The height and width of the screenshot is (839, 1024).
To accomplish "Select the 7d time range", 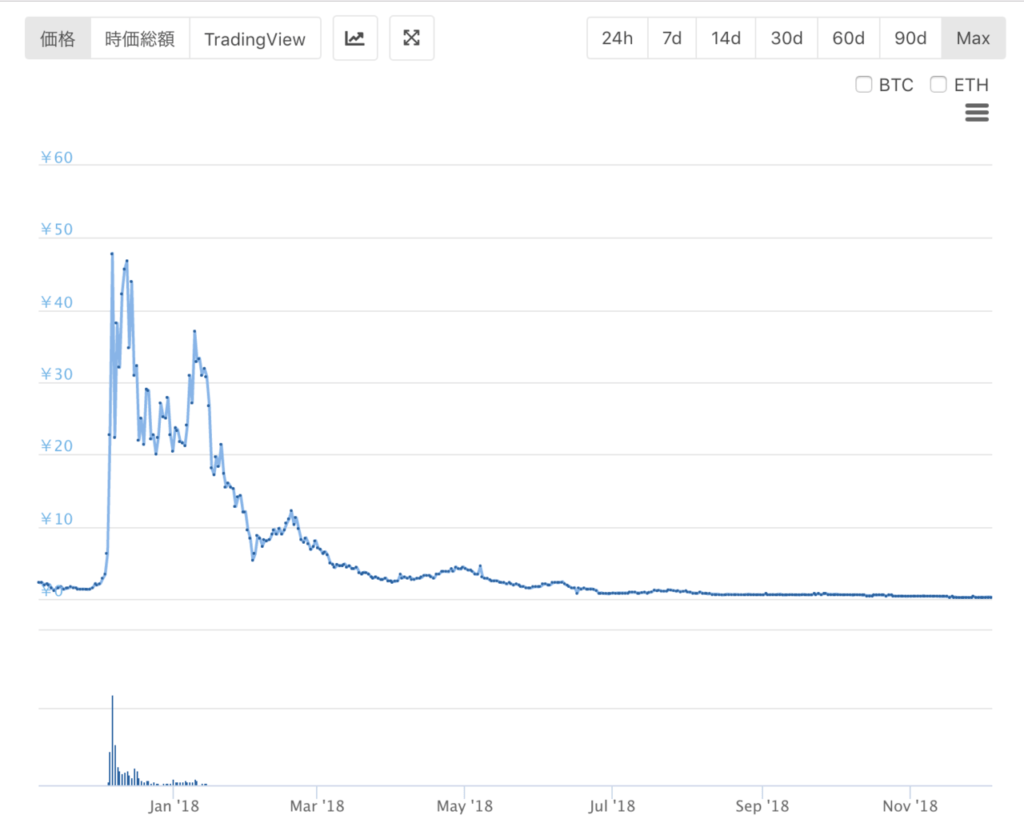I will 672,38.
